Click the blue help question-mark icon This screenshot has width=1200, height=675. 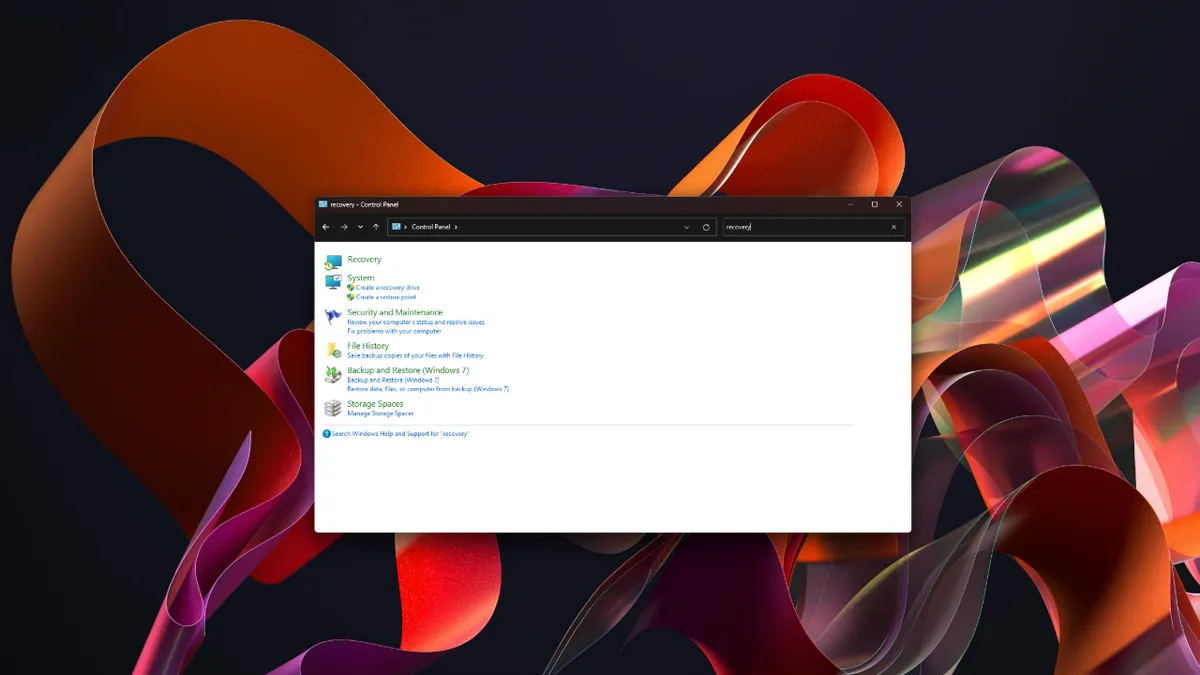click(x=326, y=434)
